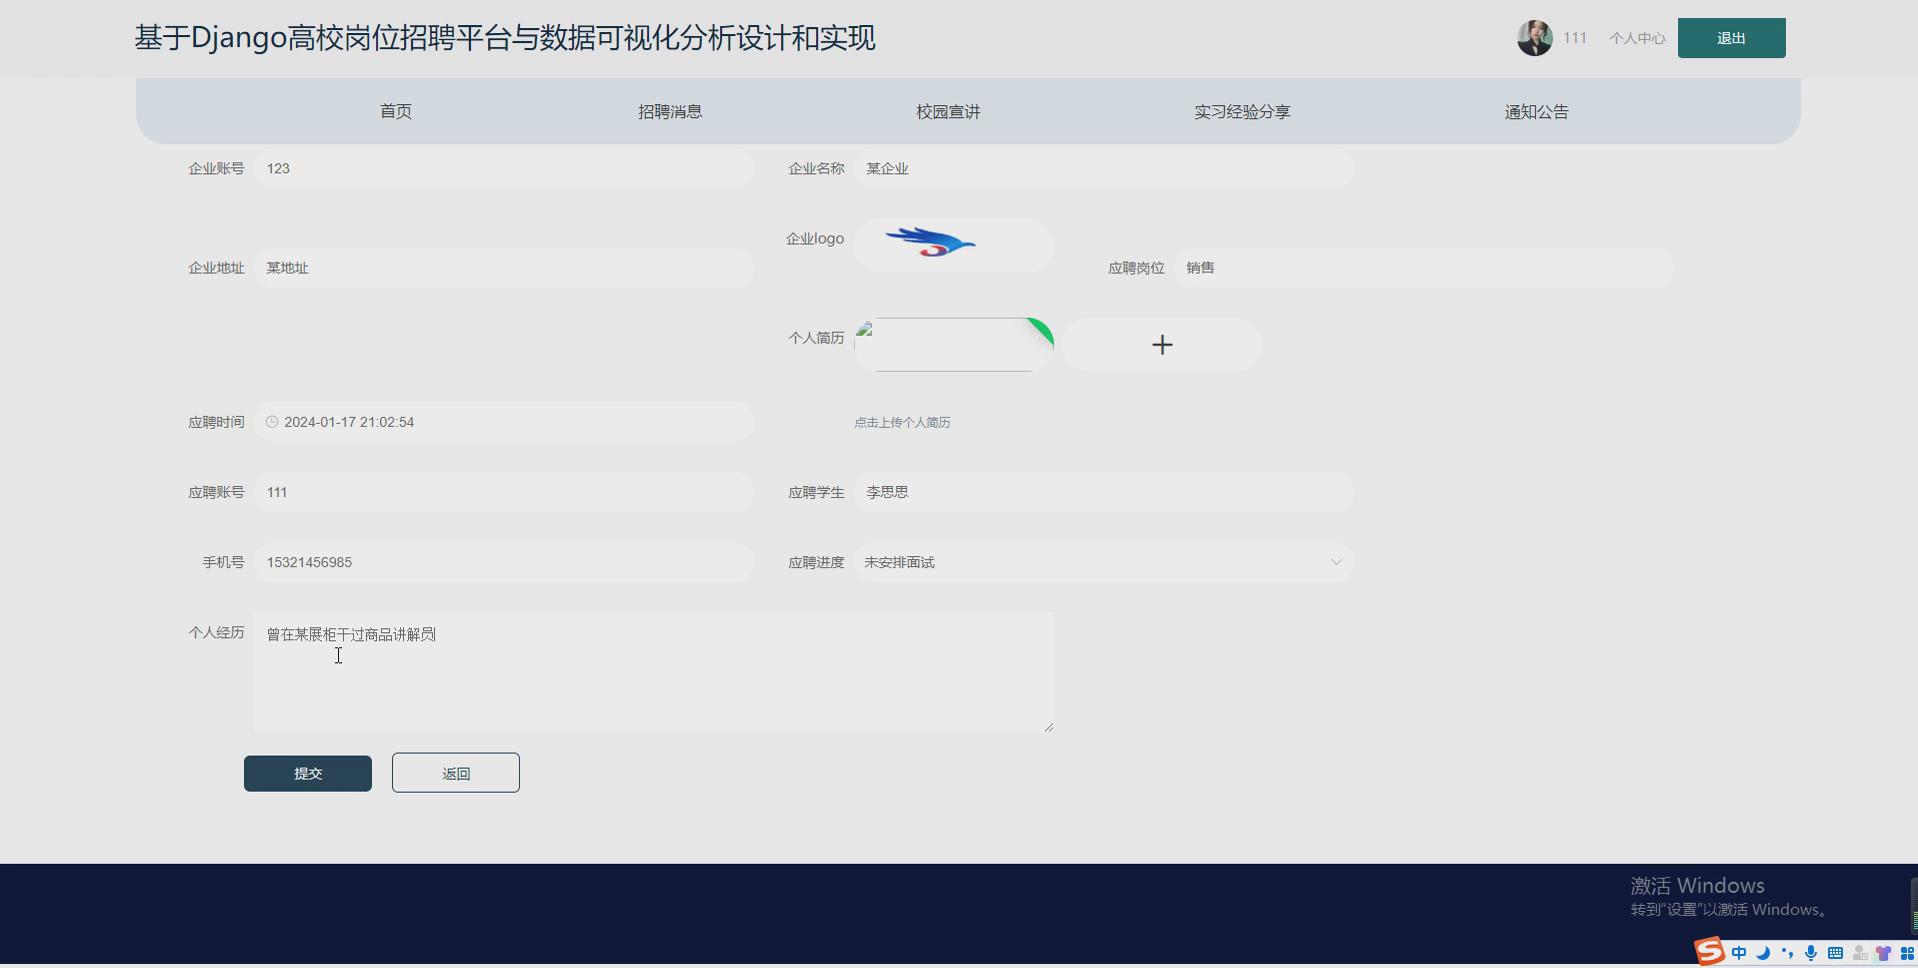The height and width of the screenshot is (968, 1918).
Task: Open the Sogou soft keyboard icon
Action: [1836, 952]
